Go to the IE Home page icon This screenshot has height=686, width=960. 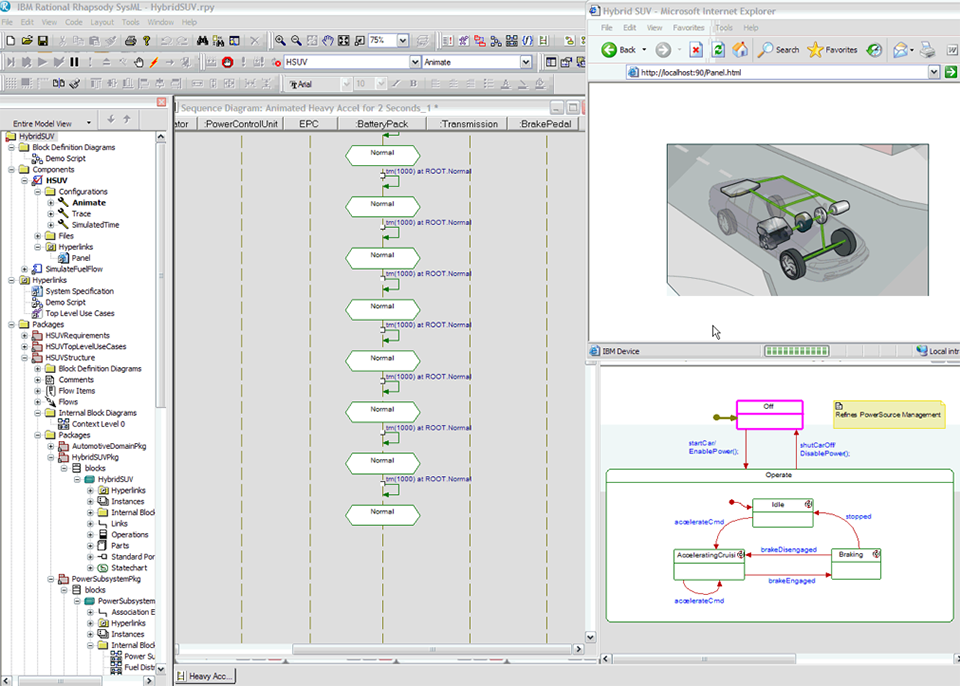click(740, 50)
